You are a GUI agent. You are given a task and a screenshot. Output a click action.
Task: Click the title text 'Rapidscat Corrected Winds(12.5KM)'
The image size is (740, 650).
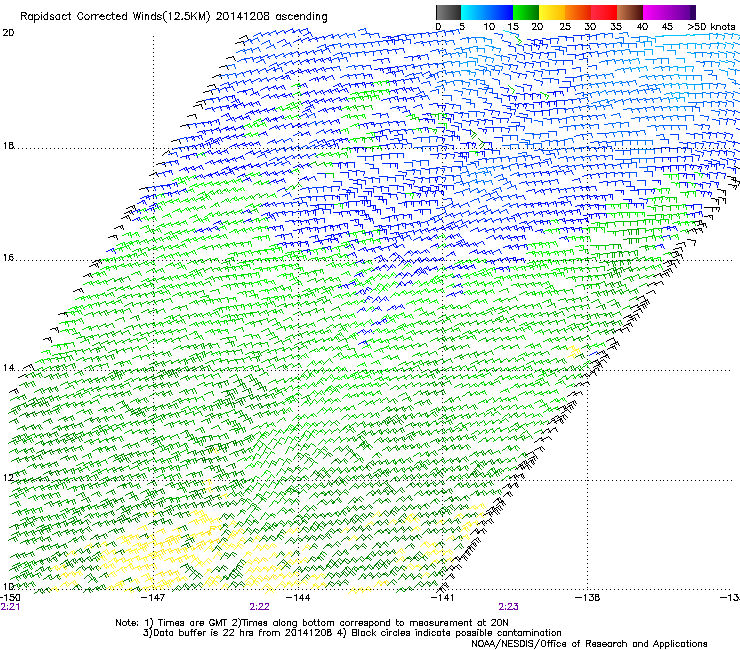[x=115, y=17]
